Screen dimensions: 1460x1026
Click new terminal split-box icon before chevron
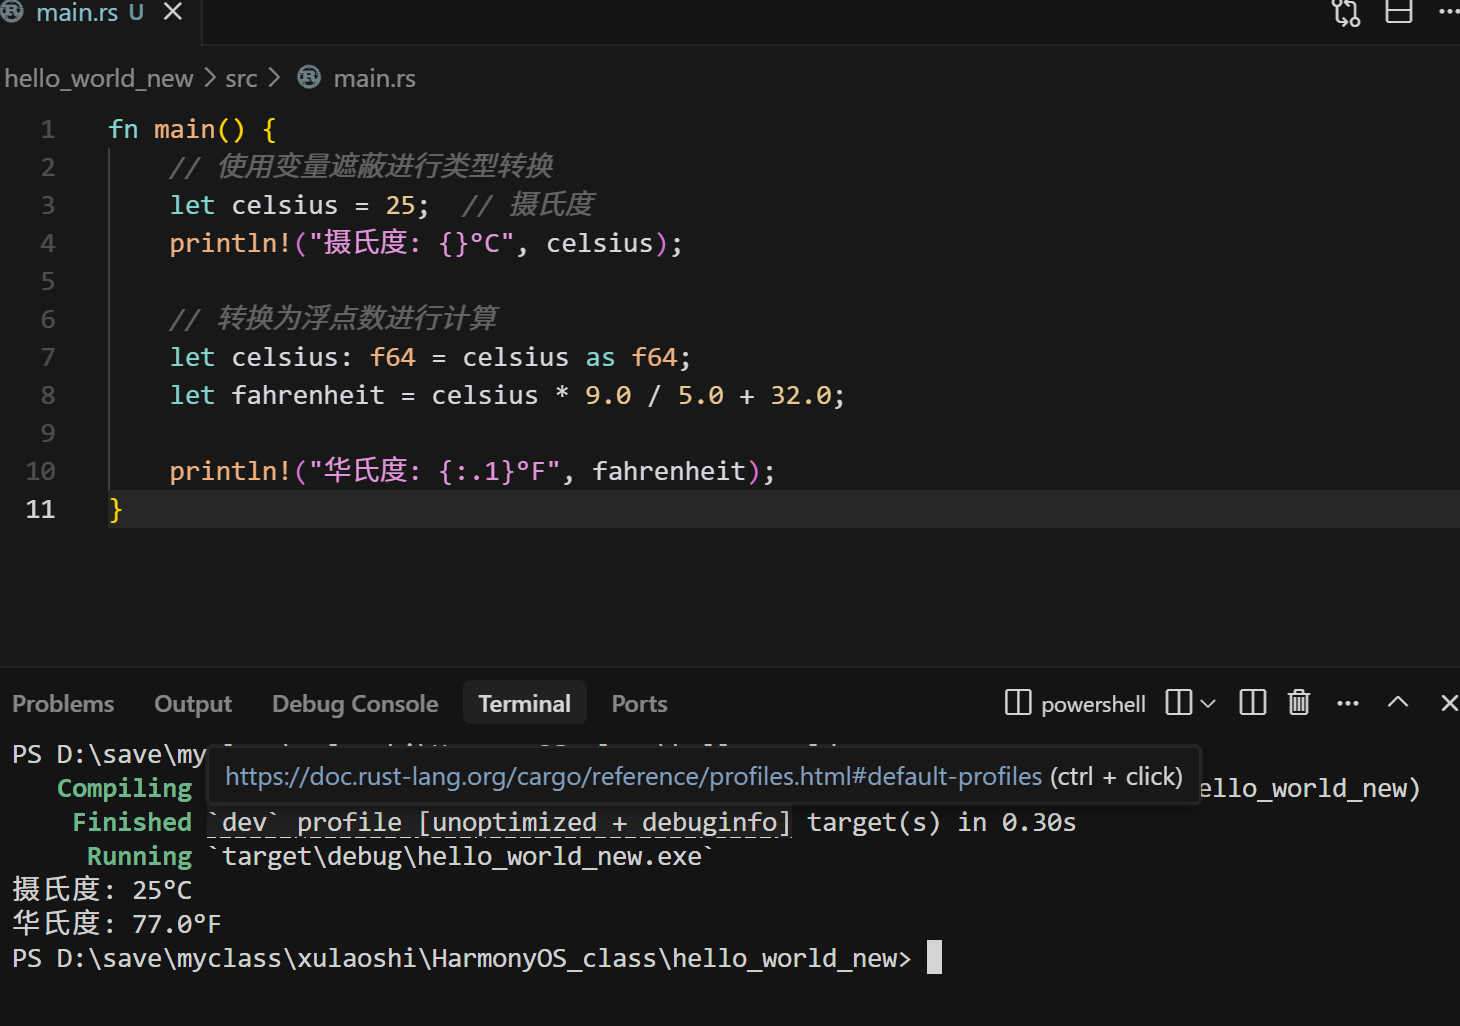[x=1178, y=702]
